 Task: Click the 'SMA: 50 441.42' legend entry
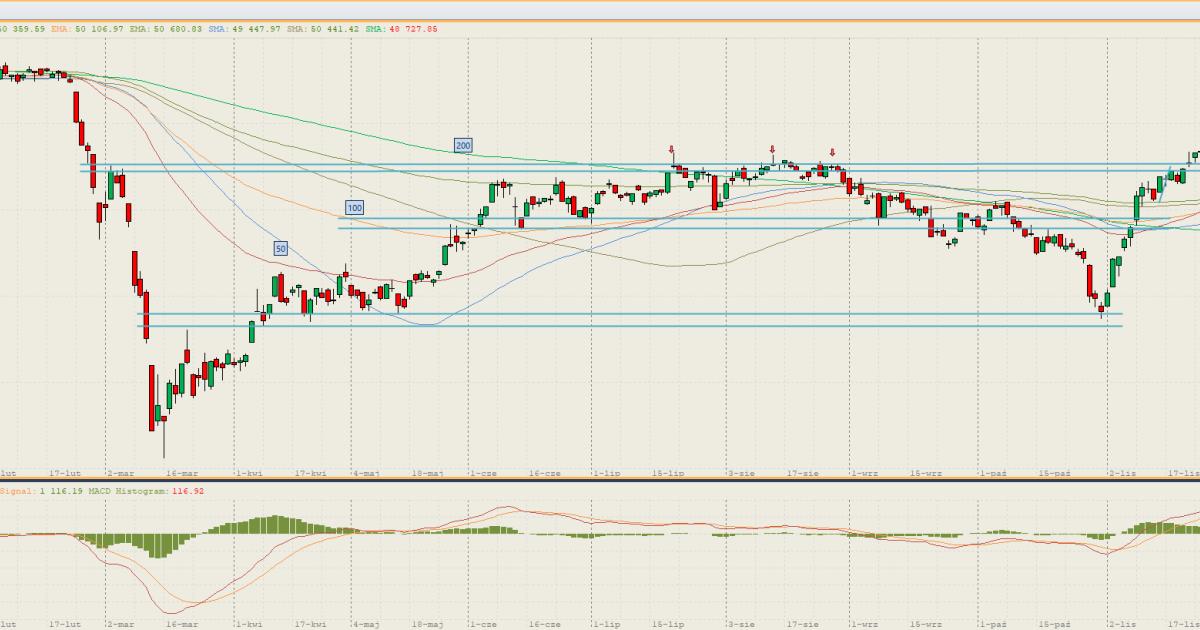322,29
